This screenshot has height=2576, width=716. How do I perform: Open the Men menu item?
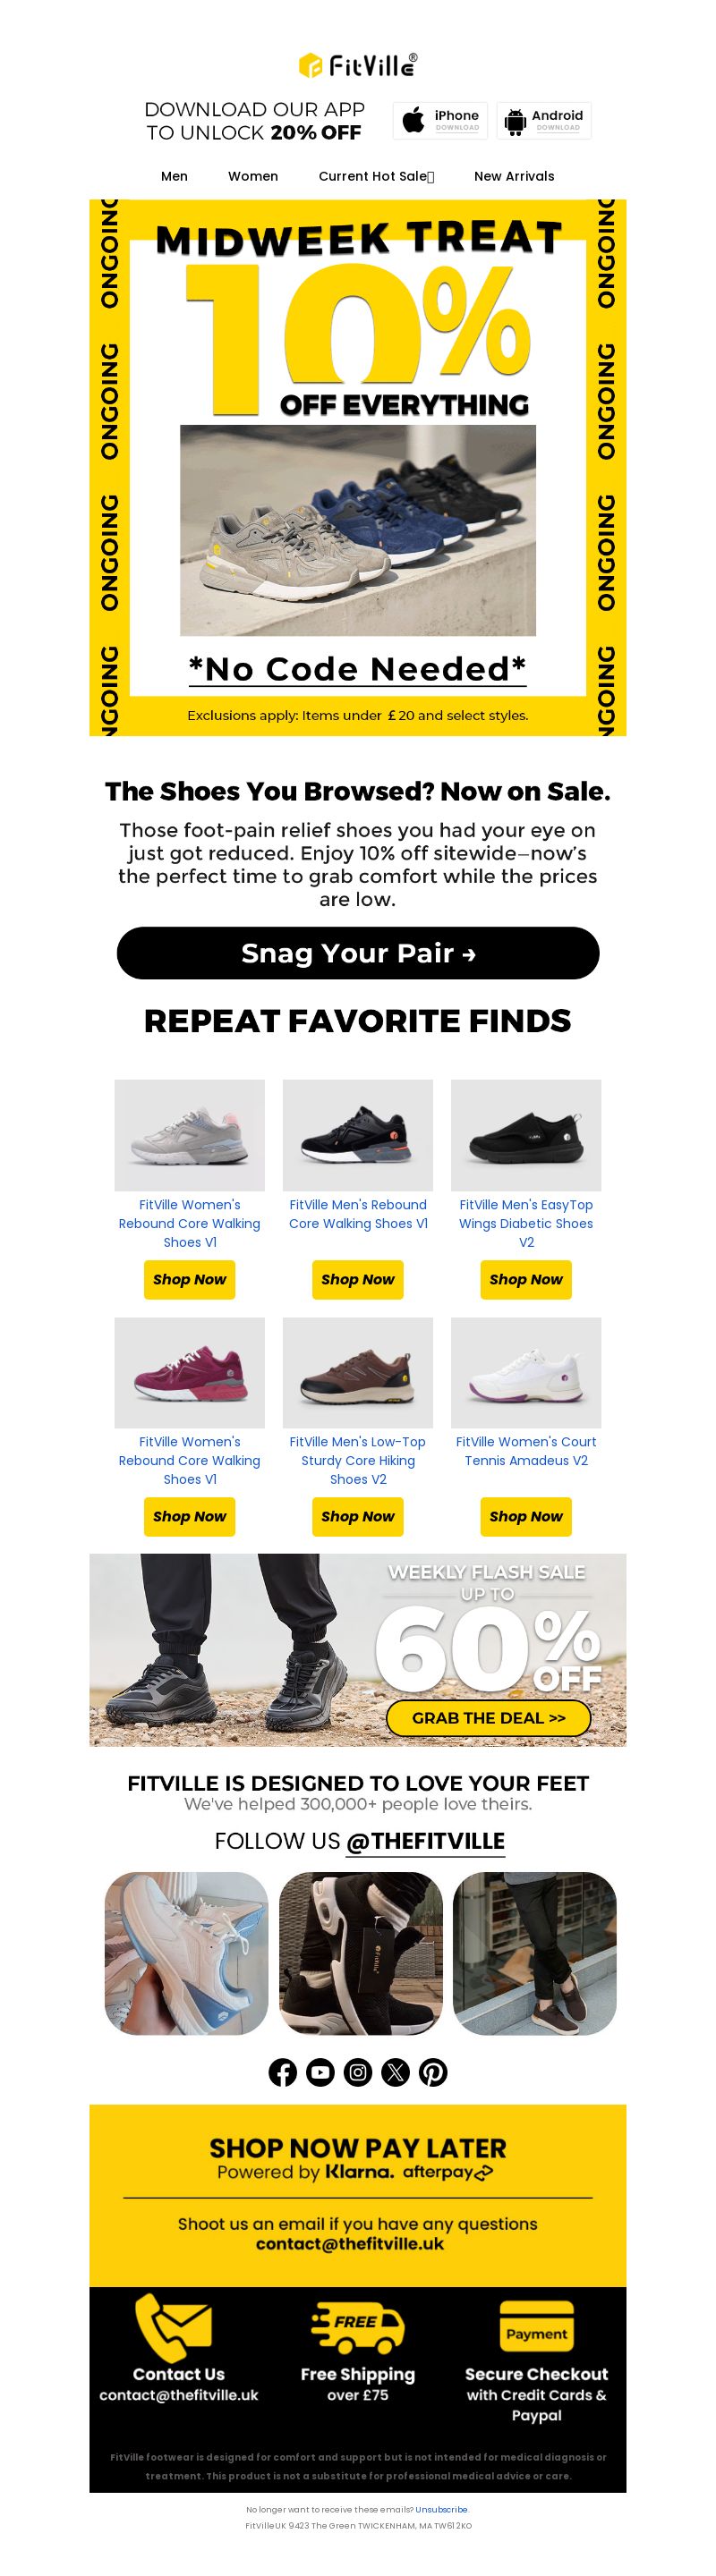tap(174, 176)
